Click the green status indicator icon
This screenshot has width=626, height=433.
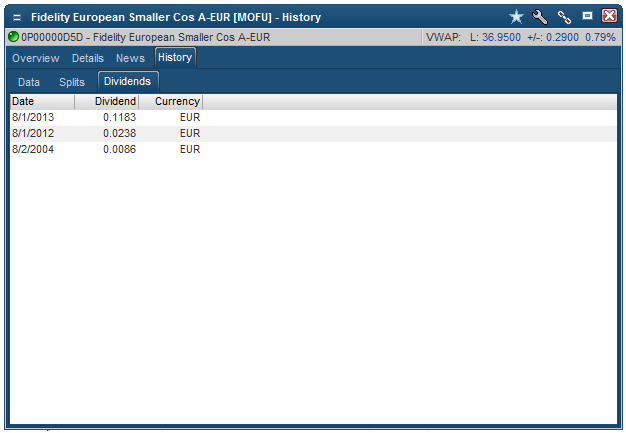click(14, 37)
